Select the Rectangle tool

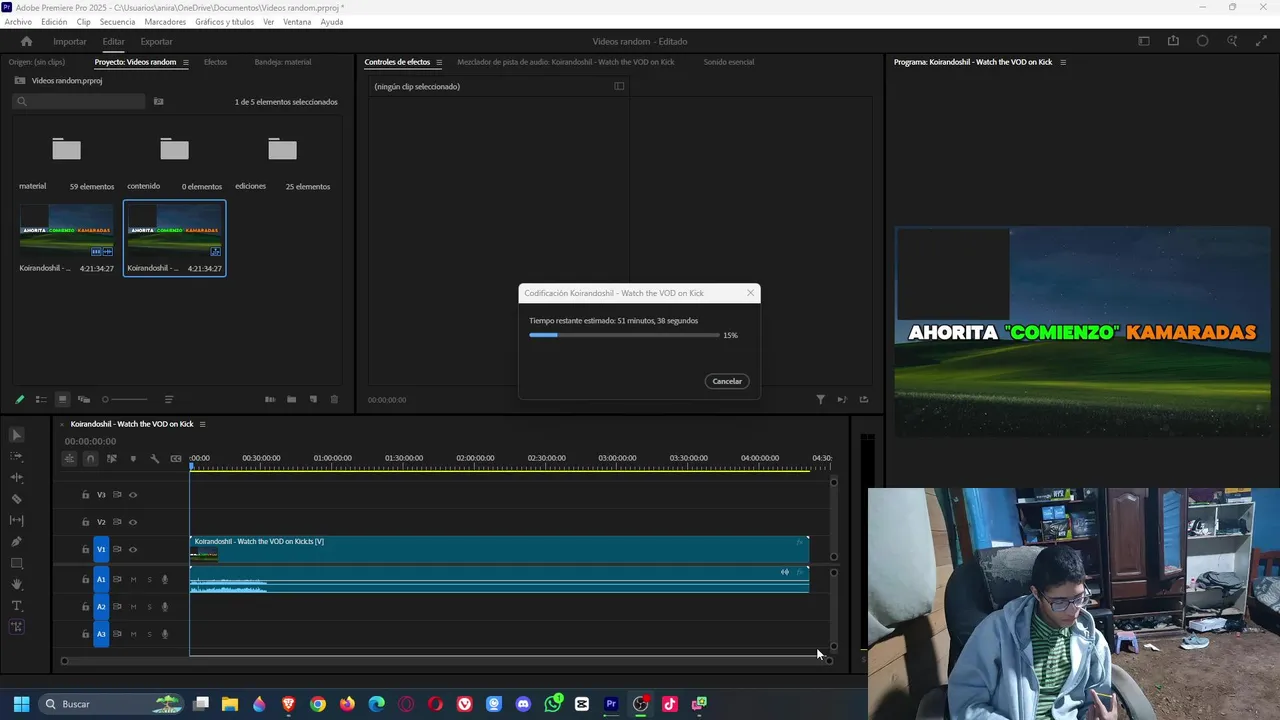tap(17, 563)
